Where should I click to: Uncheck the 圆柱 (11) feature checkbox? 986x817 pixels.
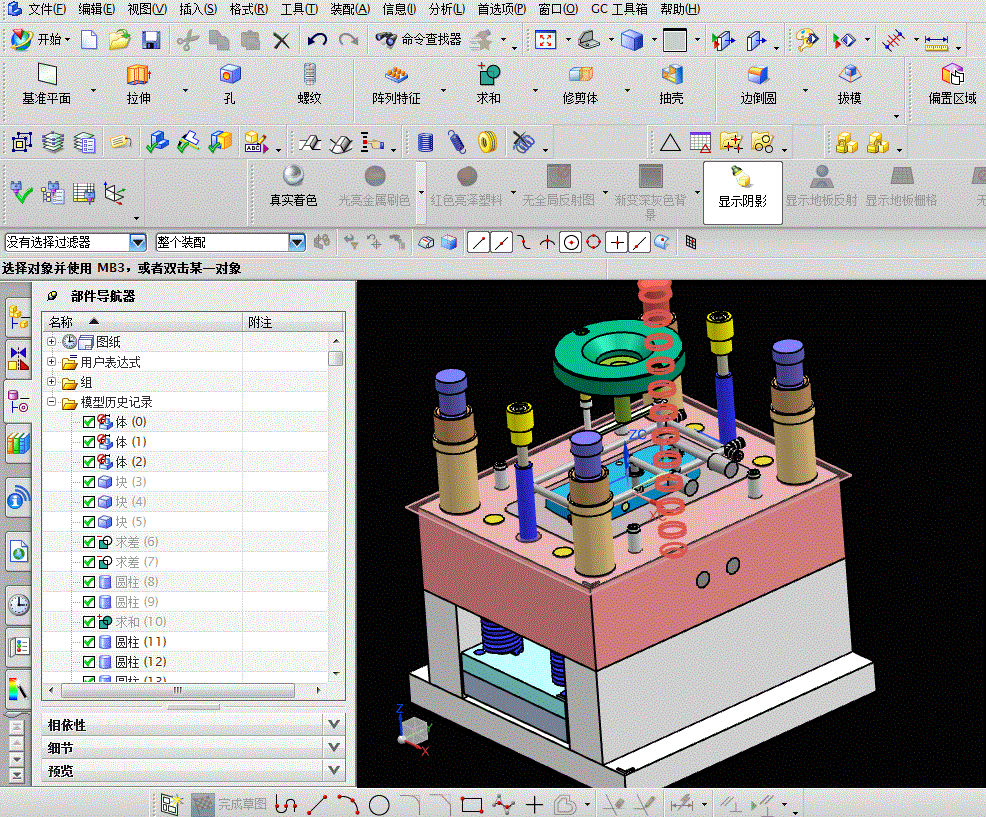coord(89,642)
